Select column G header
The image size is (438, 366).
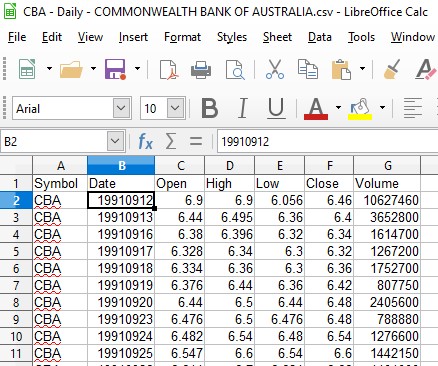point(387,166)
